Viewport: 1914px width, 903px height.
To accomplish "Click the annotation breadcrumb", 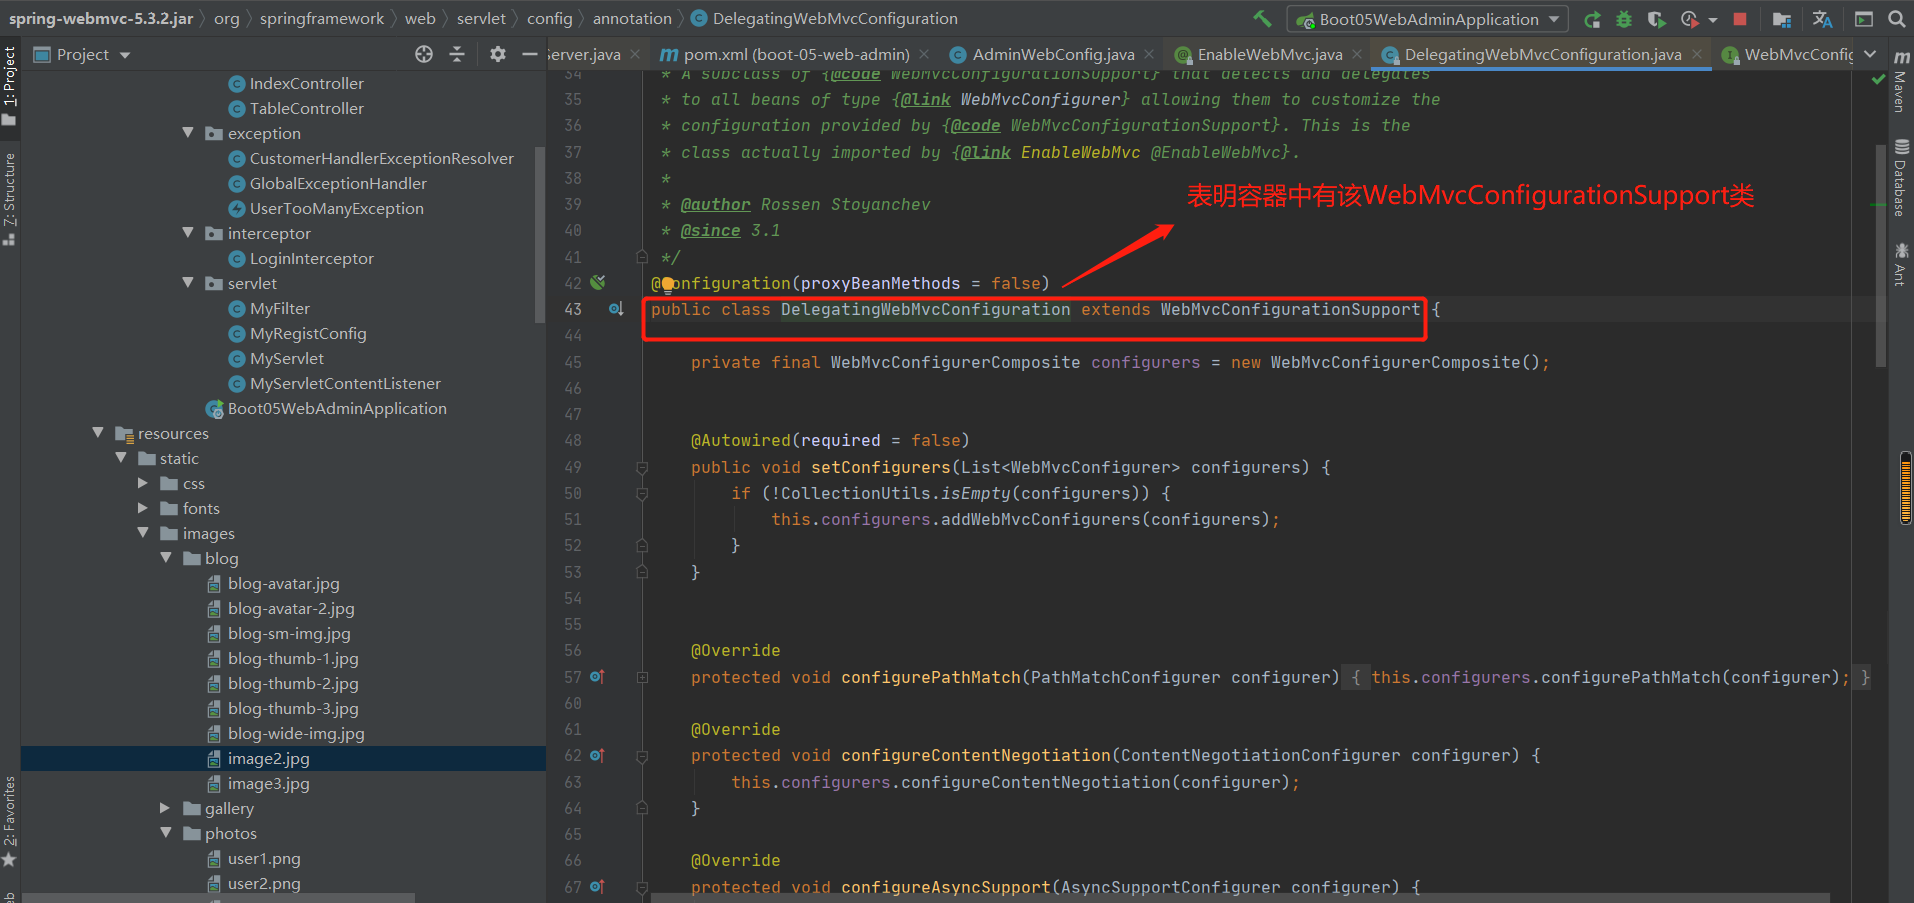I will [632, 18].
